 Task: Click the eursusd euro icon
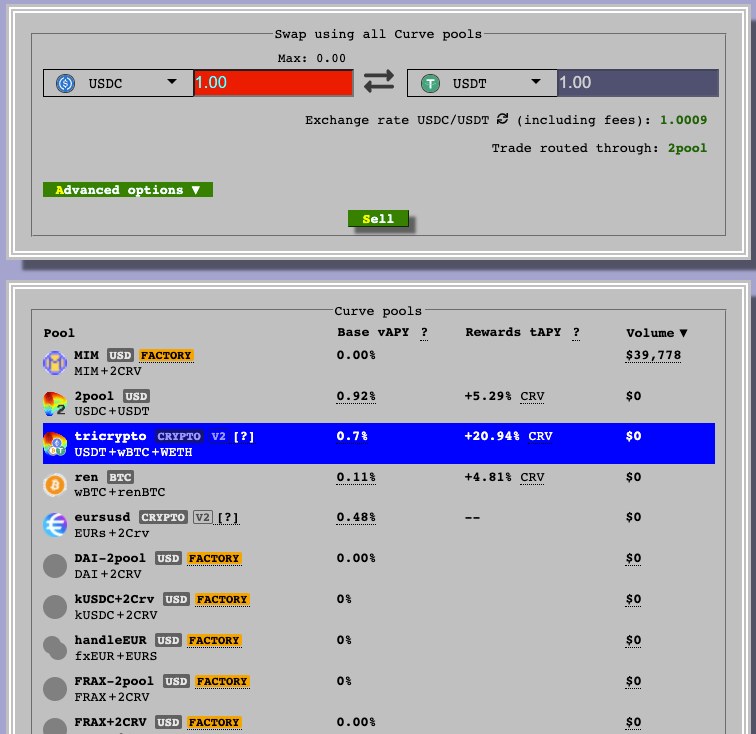55,525
